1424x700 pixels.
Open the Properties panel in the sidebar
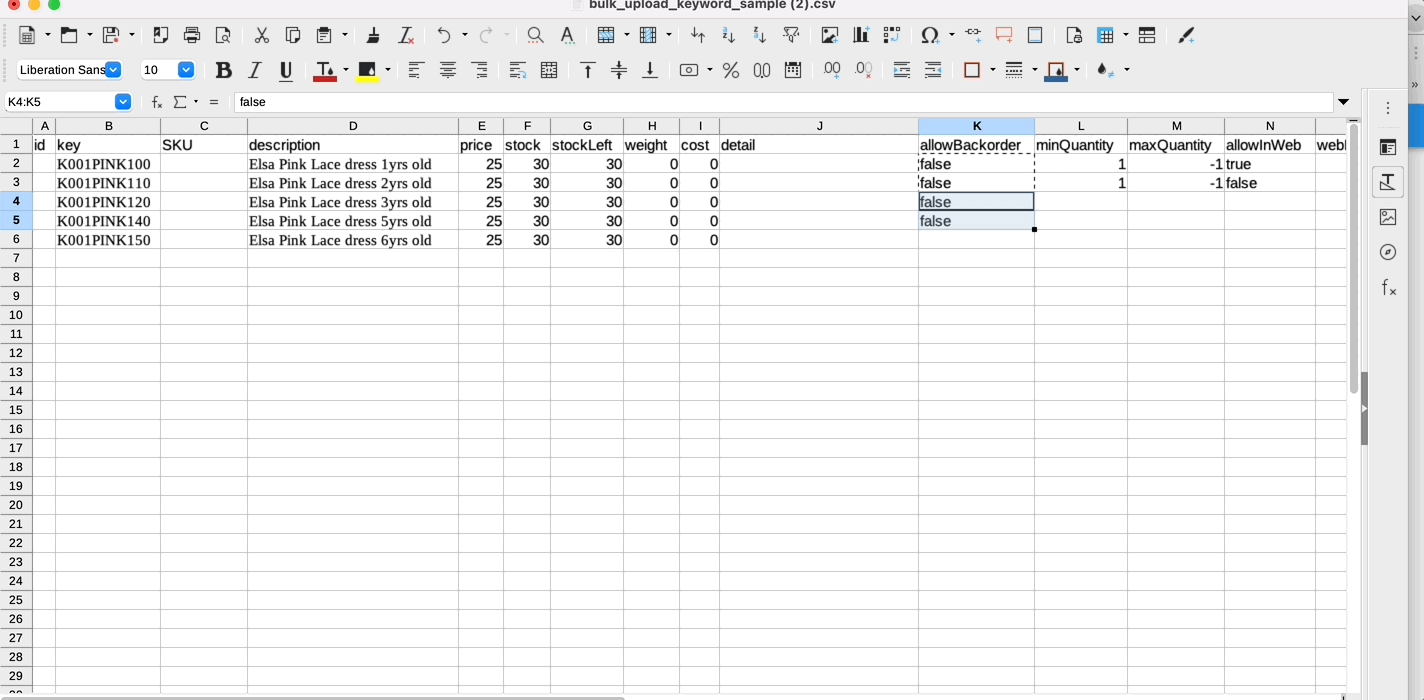click(x=1387, y=146)
